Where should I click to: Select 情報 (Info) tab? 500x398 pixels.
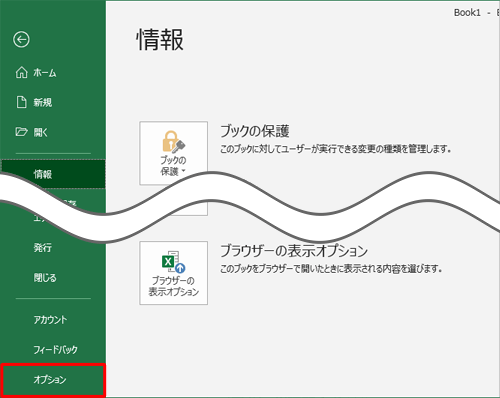point(53,174)
